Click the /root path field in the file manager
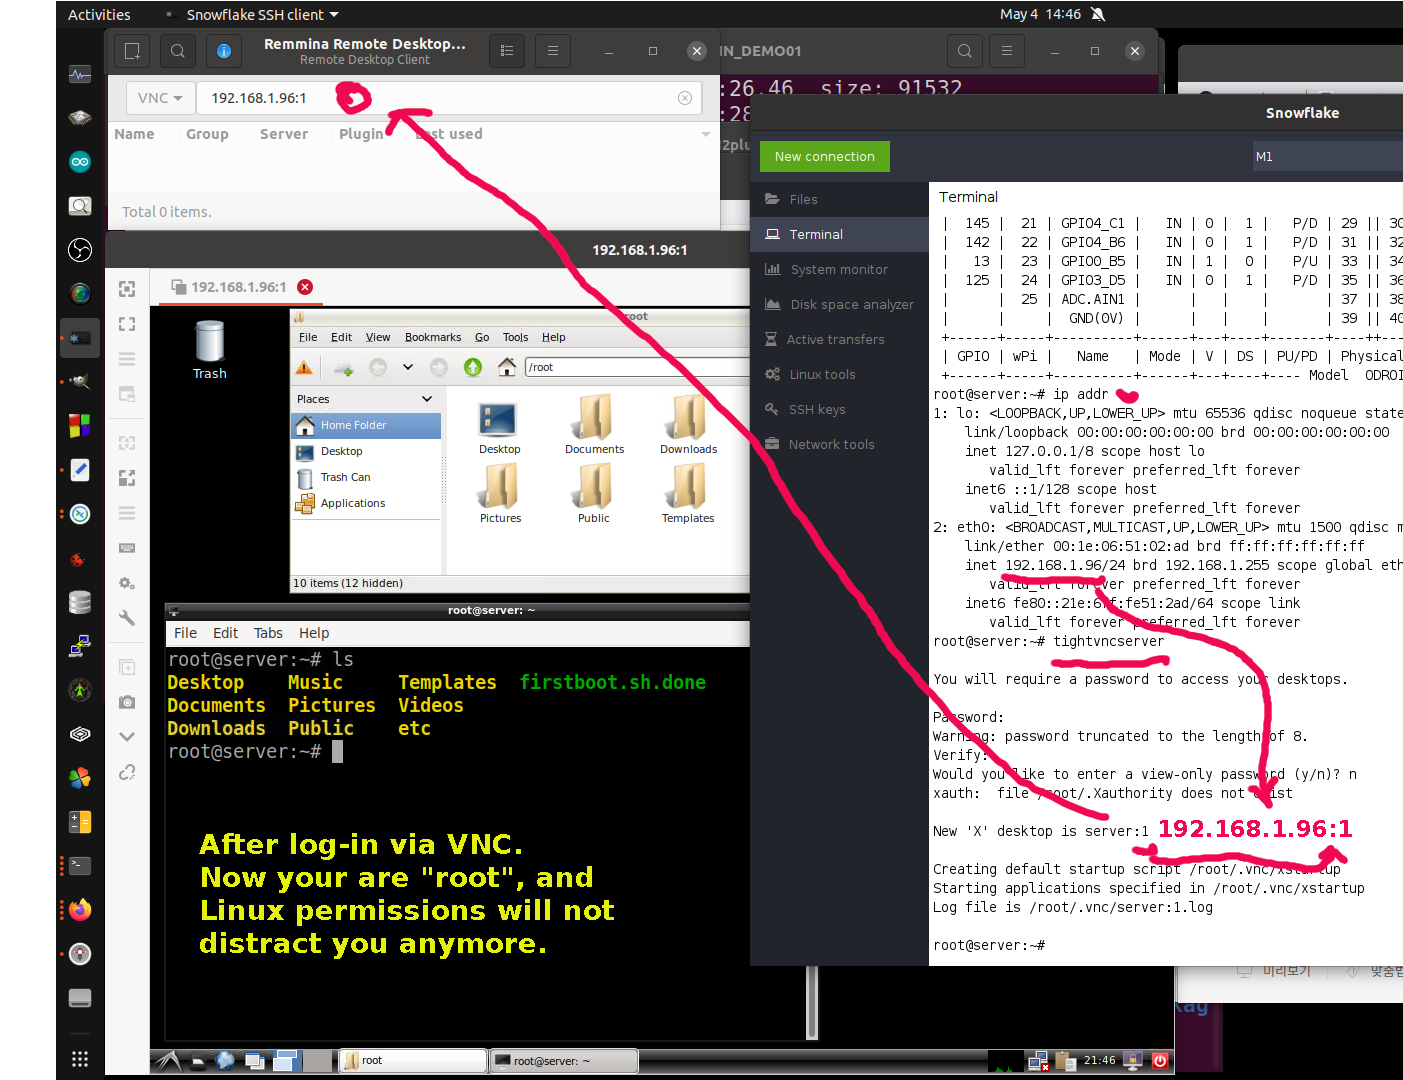Viewport: 1403px width, 1080px height. pyautogui.click(x=637, y=367)
